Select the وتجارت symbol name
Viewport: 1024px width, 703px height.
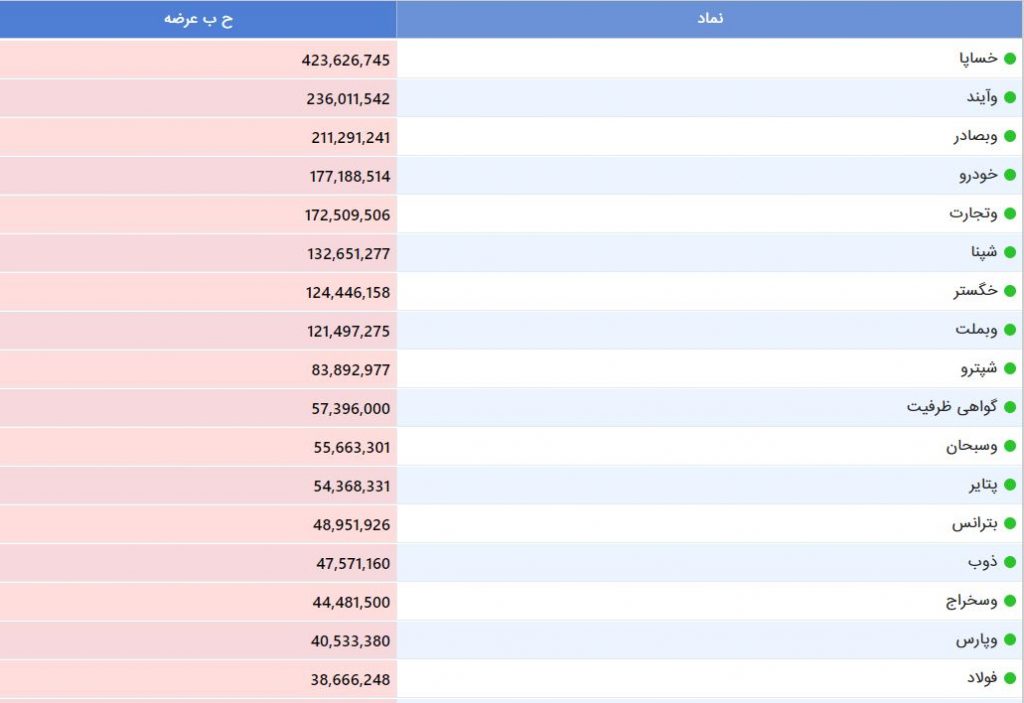pyautogui.click(x=973, y=214)
